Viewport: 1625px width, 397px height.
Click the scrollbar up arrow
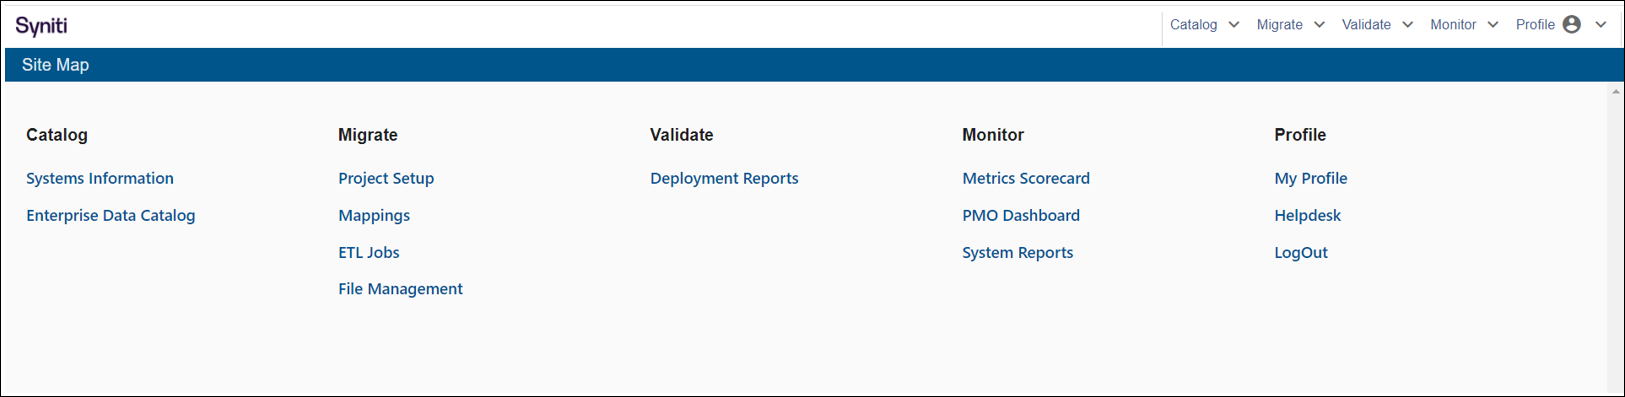click(x=1616, y=92)
